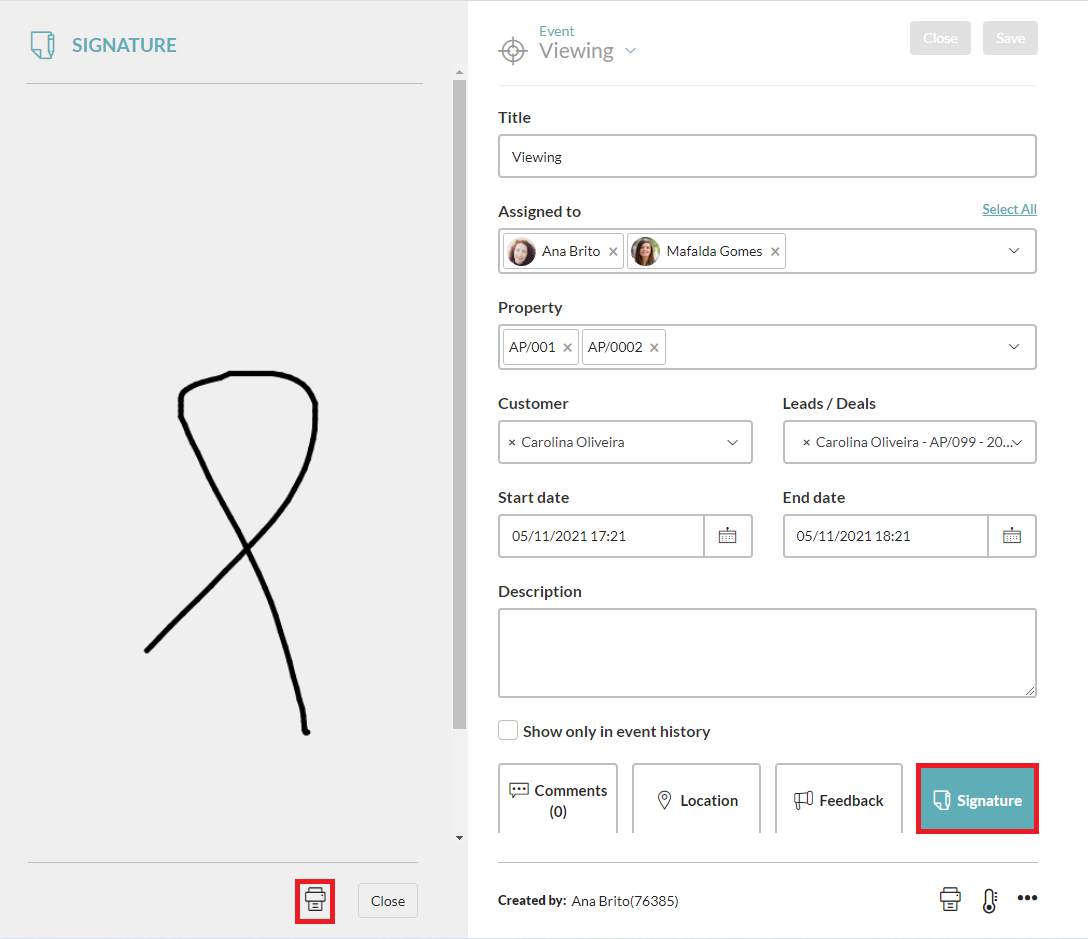Expand the Property dropdown
Viewport: 1088px width, 939px height.
[1014, 346]
